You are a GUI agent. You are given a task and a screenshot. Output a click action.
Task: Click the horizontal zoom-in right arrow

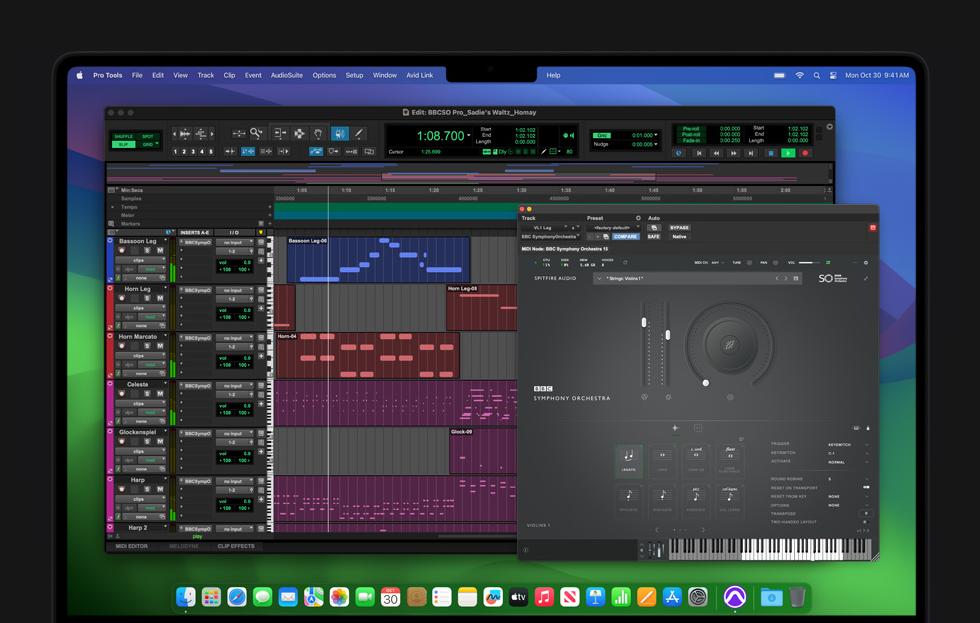click(212, 133)
